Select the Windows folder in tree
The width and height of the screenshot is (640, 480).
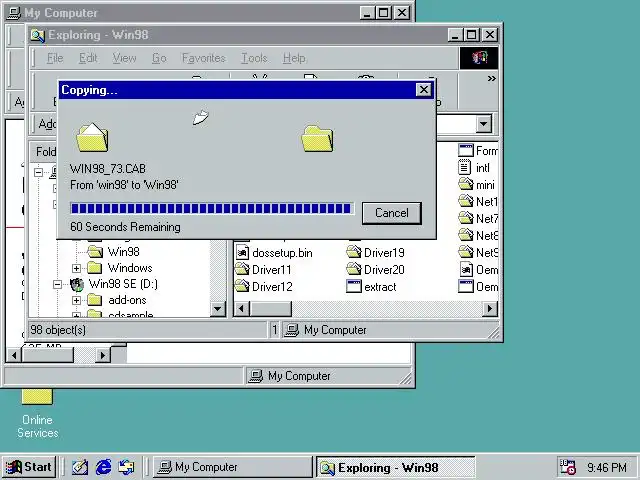coord(130,268)
